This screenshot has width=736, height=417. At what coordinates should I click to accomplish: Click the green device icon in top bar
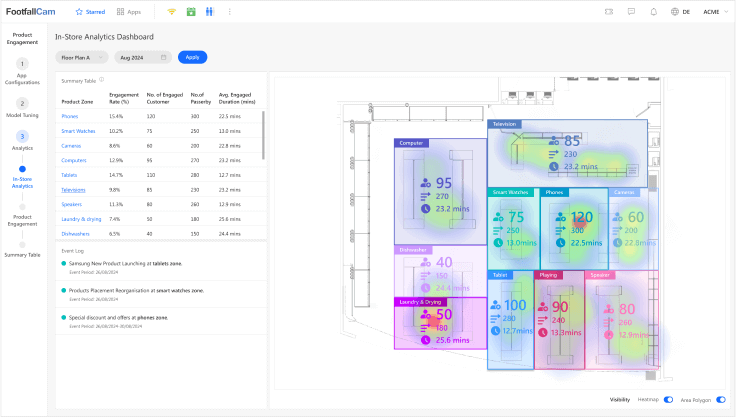point(190,12)
